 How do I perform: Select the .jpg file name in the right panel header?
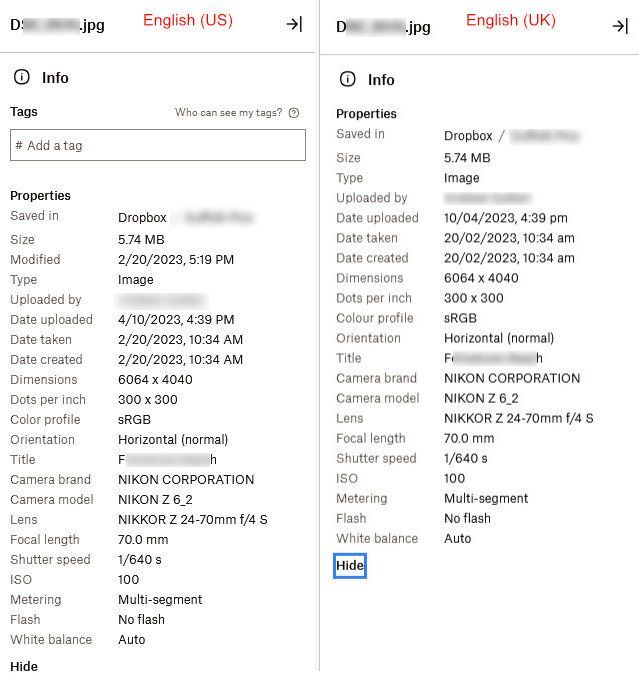pos(383,27)
